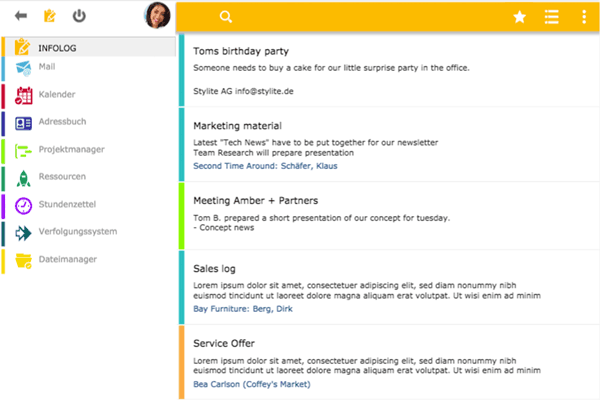Open the user profile avatar

(x=158, y=16)
